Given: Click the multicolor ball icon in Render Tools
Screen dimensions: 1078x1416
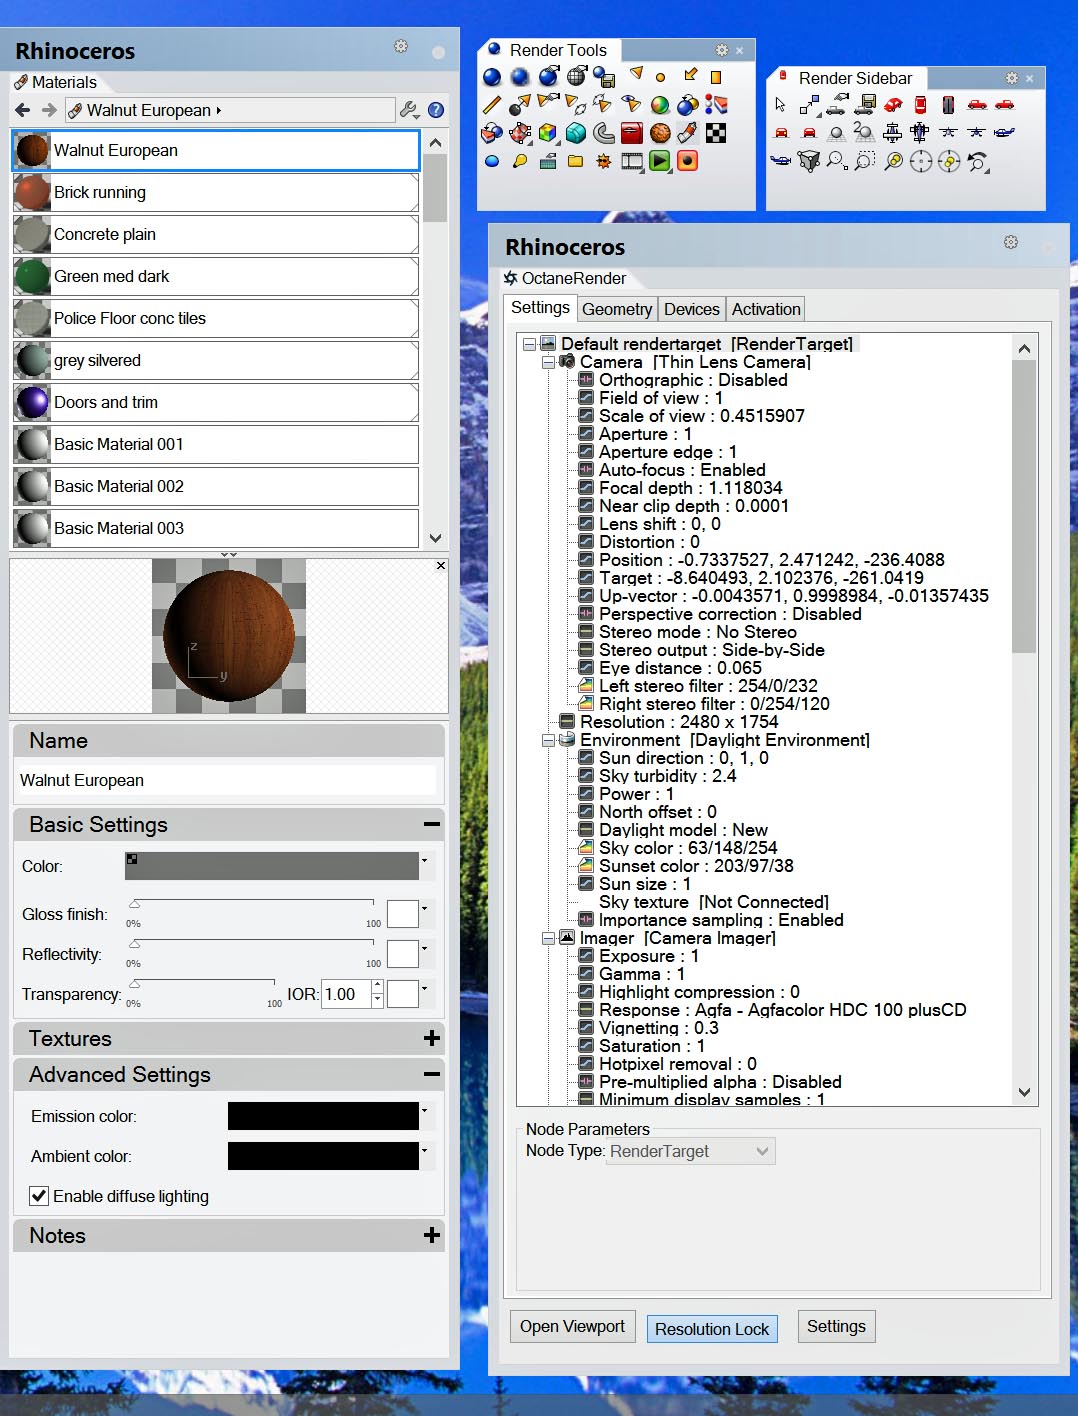Looking at the screenshot, I should click(660, 104).
